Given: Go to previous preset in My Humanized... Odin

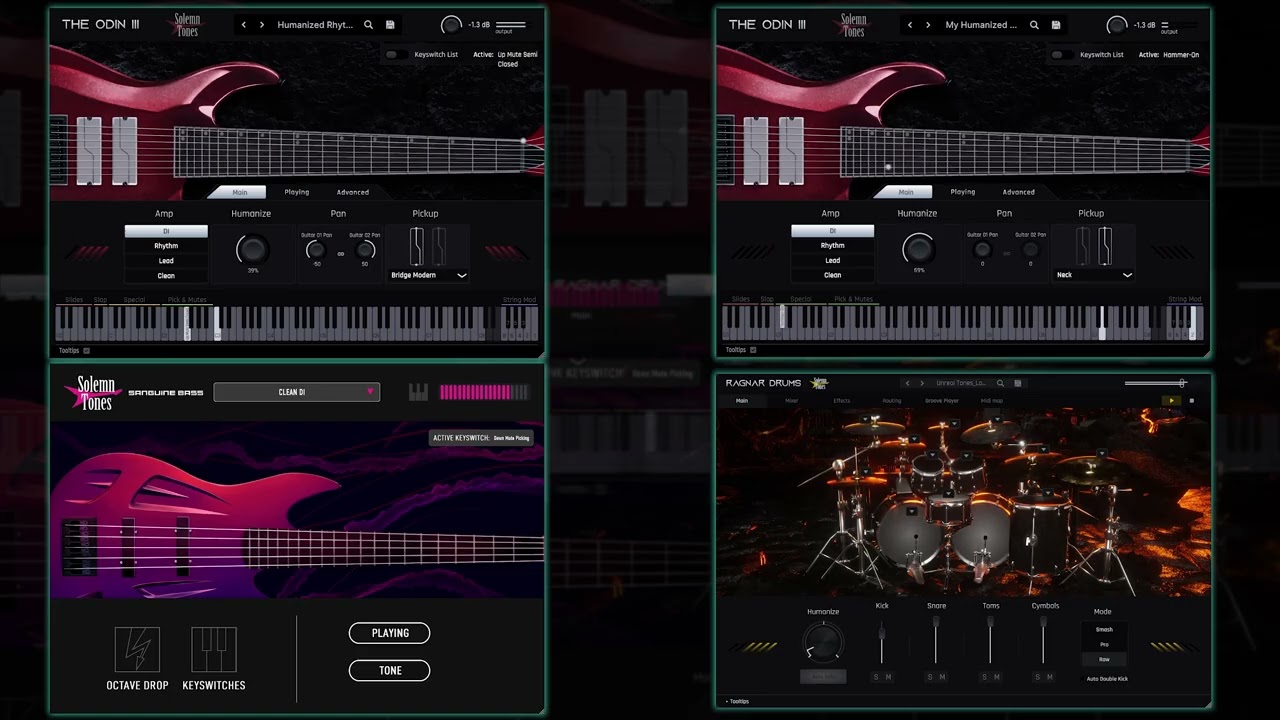Looking at the screenshot, I should (x=910, y=25).
